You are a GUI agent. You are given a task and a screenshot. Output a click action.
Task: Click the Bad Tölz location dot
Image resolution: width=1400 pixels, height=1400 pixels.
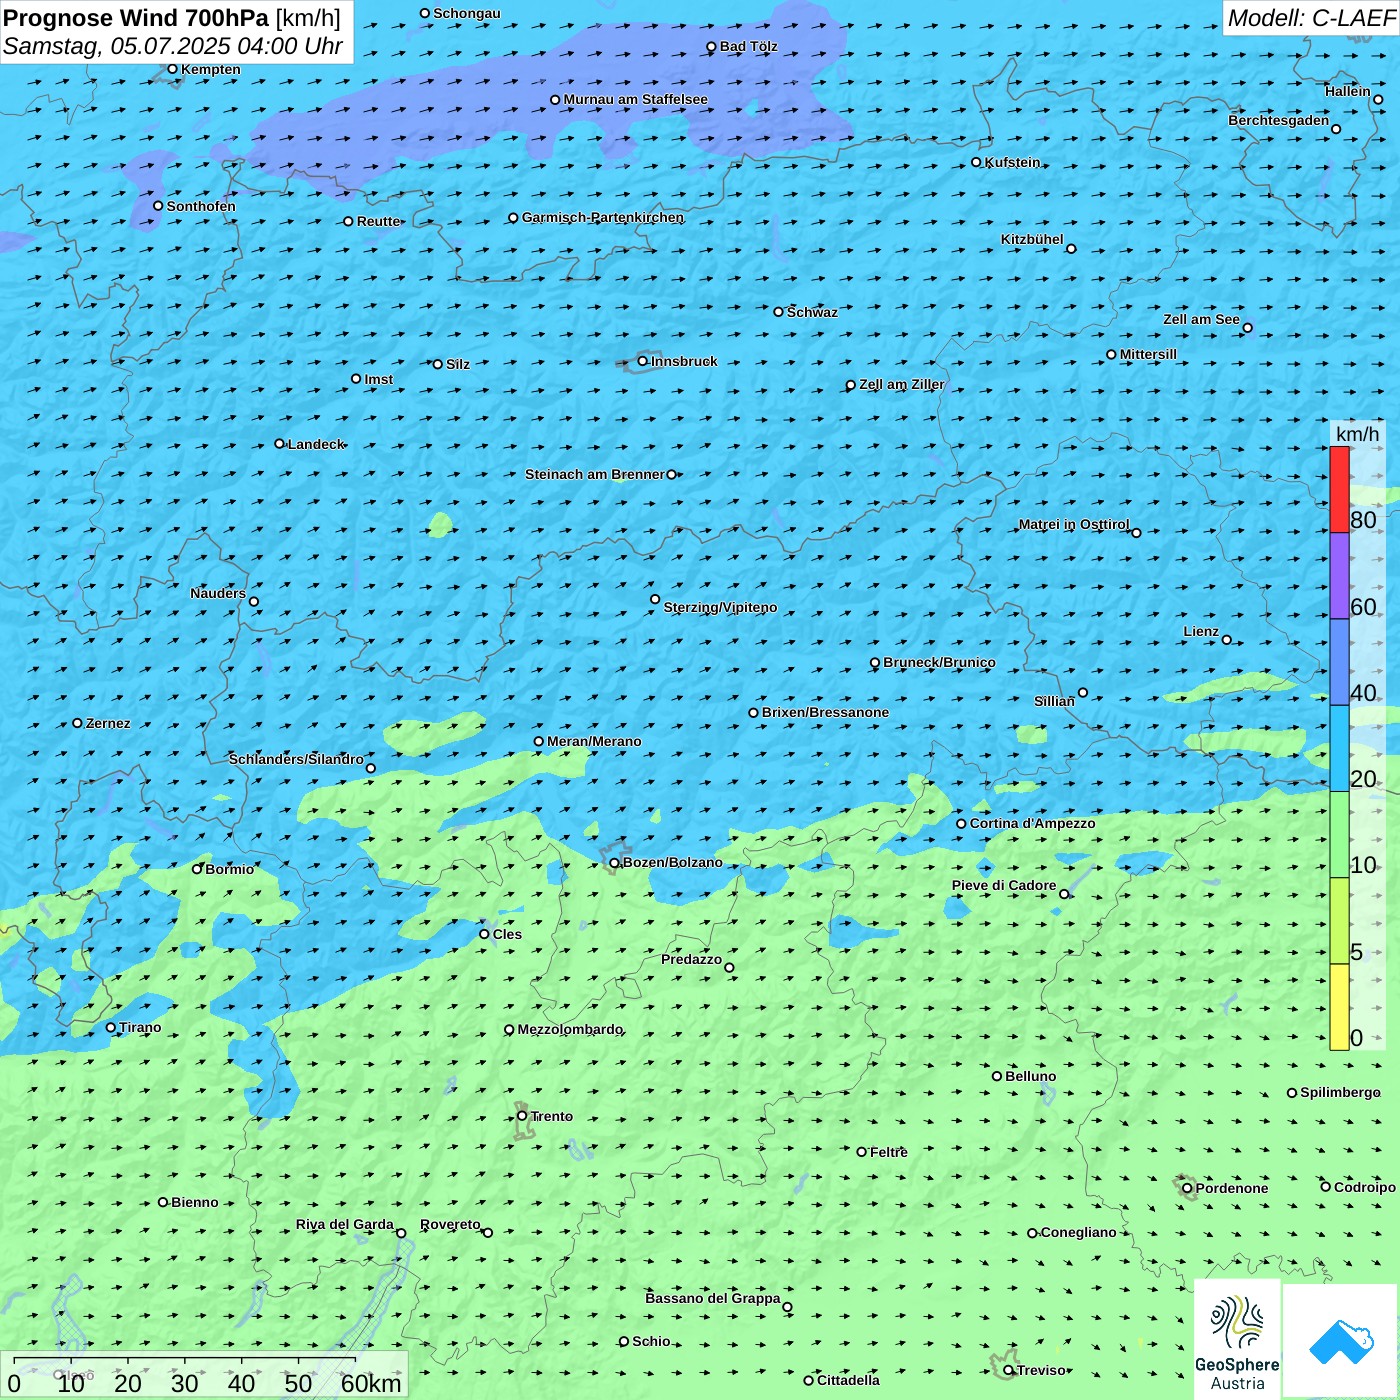pos(712,47)
